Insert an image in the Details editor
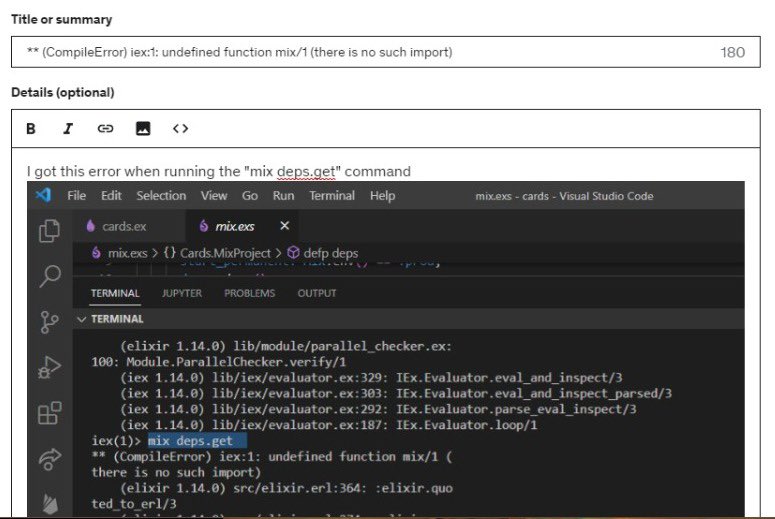 click(x=143, y=129)
